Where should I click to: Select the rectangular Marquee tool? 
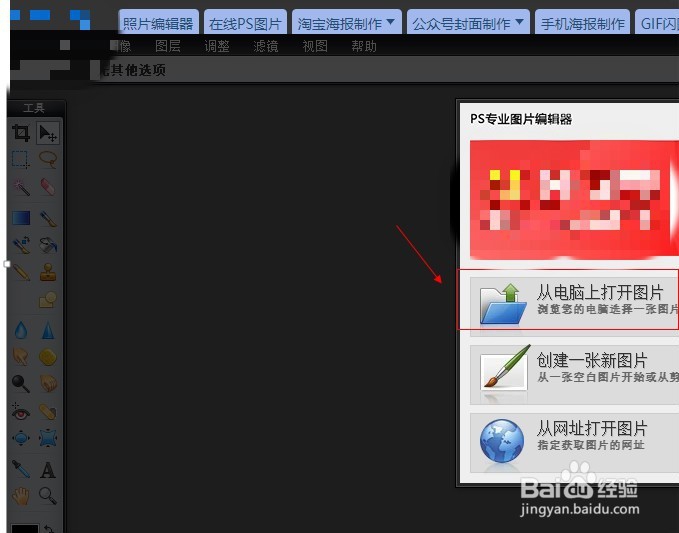point(21,159)
